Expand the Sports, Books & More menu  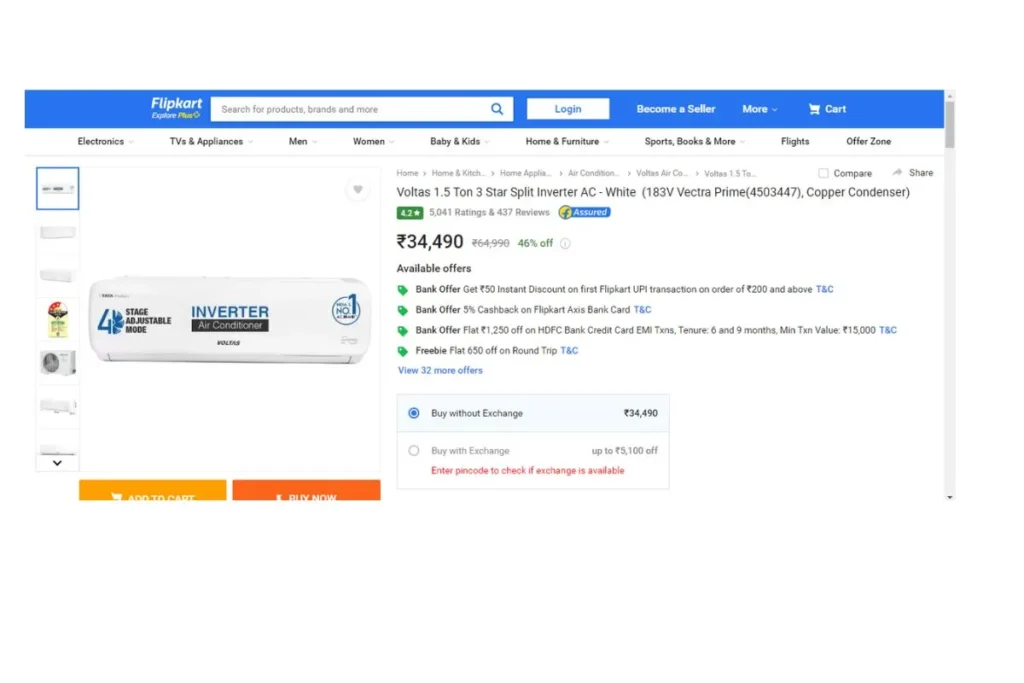tap(695, 142)
